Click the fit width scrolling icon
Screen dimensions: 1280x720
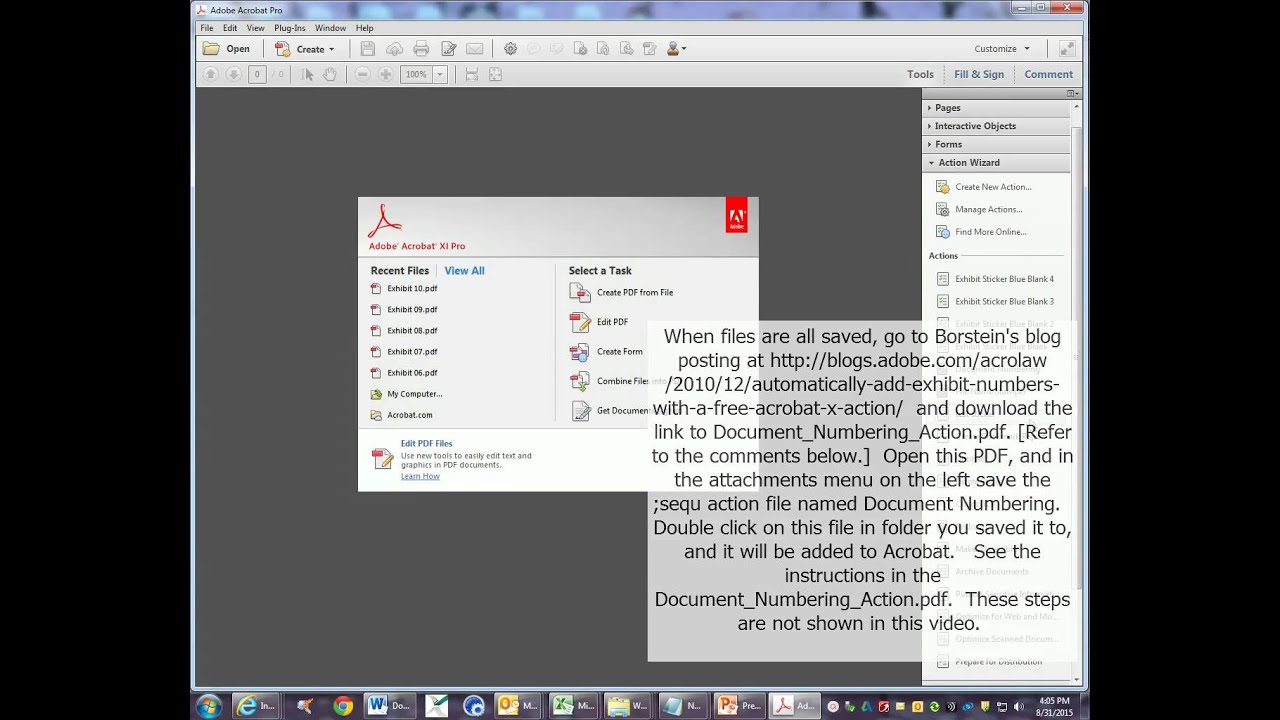pyautogui.click(x=472, y=75)
